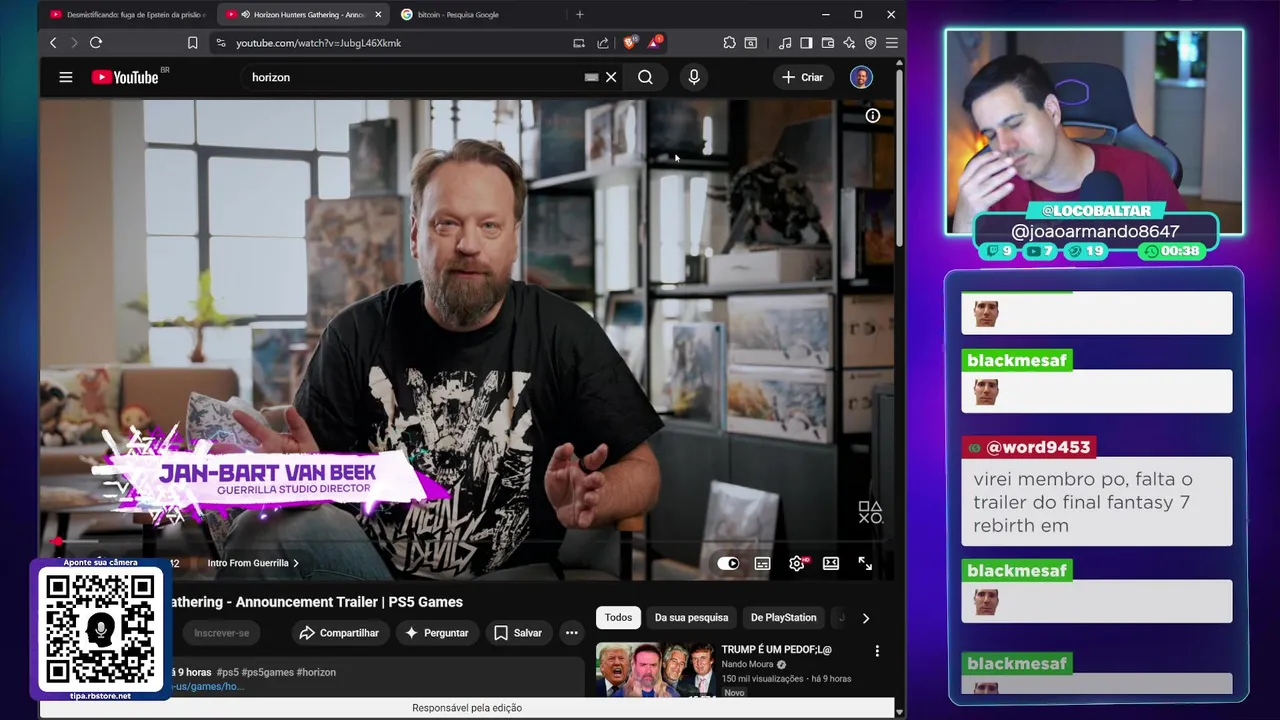Enter fullscreen video mode
This screenshot has height=720, width=1280.
pyautogui.click(x=865, y=563)
